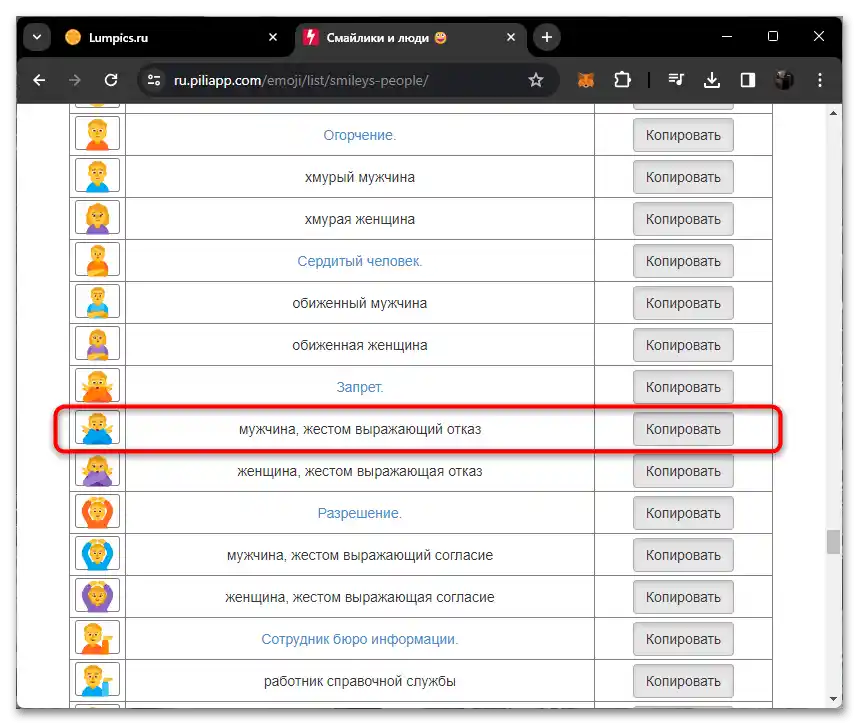Click the хмурый мужчина emoji image
859x725 pixels.
(98, 176)
